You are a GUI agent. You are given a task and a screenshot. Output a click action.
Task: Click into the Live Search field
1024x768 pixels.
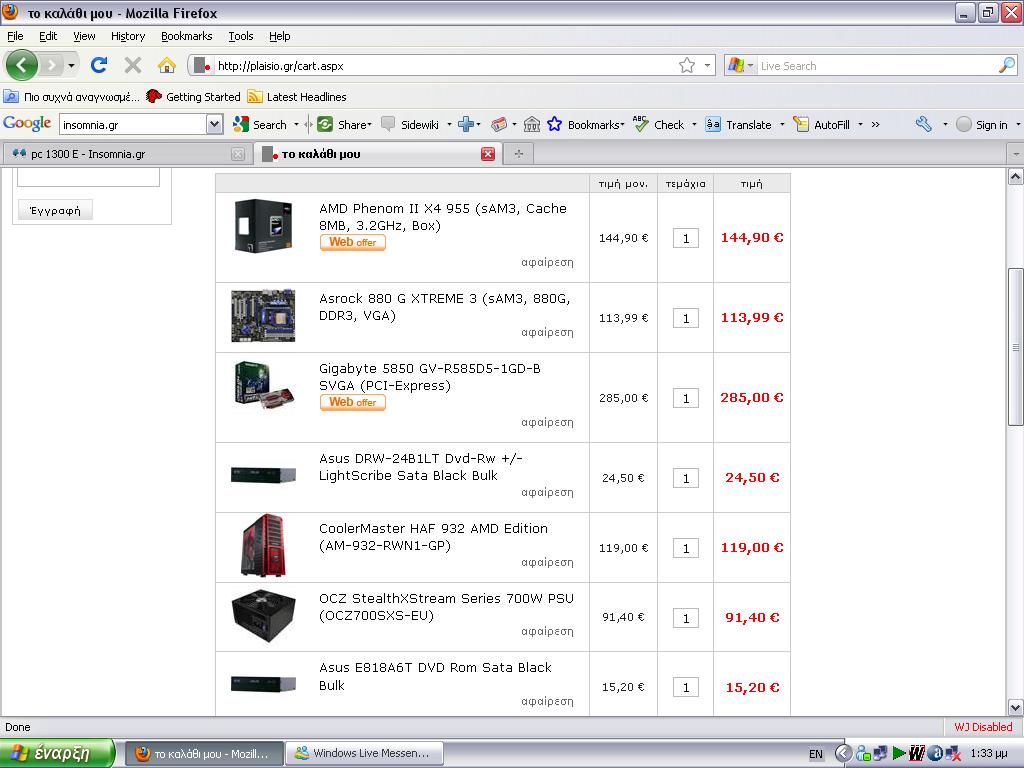pos(875,65)
